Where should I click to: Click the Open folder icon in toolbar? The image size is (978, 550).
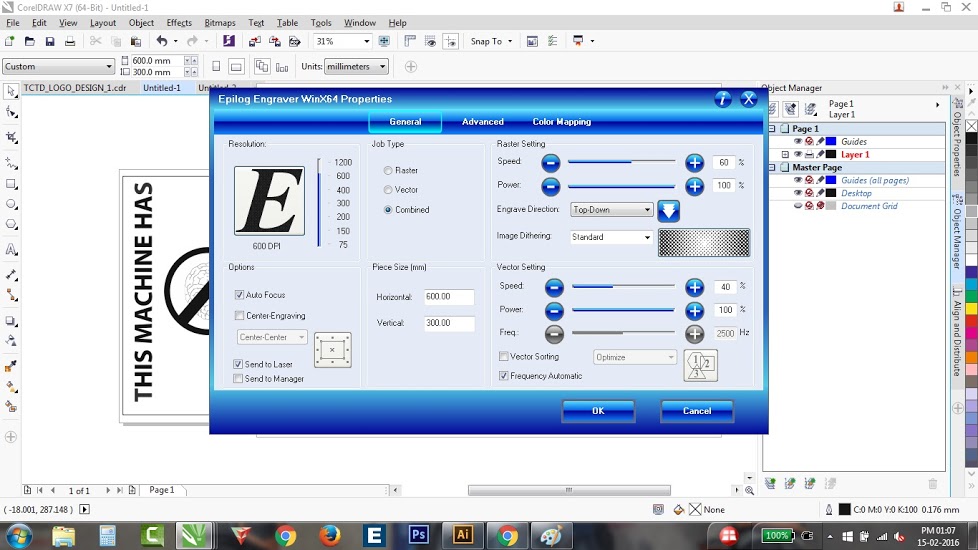tap(29, 41)
